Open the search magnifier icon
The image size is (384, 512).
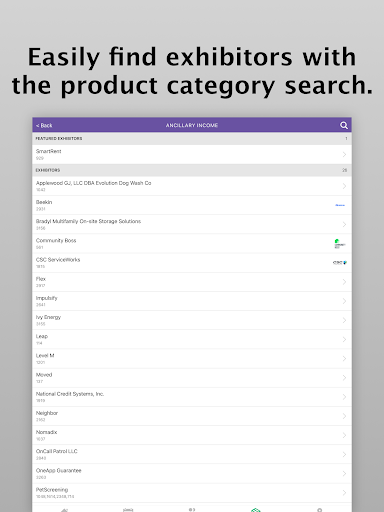[x=344, y=125]
